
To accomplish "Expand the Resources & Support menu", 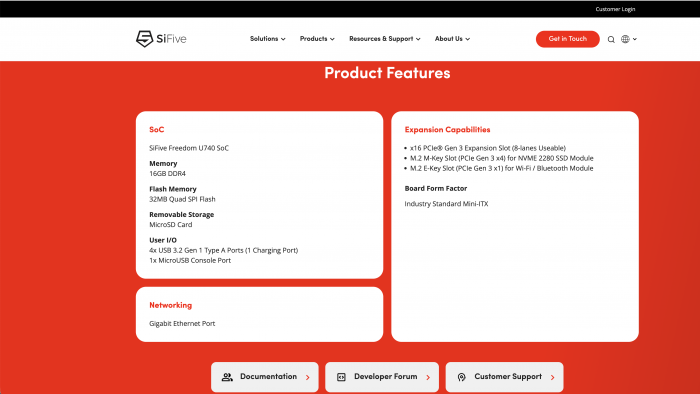I will click(385, 39).
